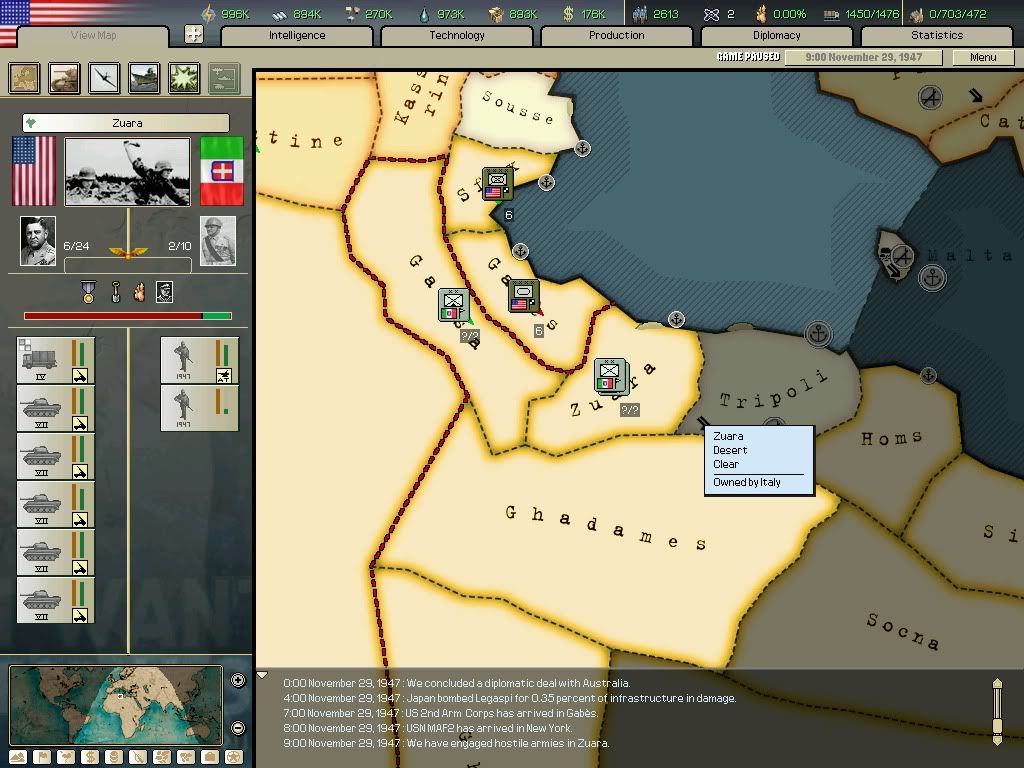Viewport: 1024px width, 768px height.
Task: Click the Zuara province name bar
Action: click(x=126, y=123)
